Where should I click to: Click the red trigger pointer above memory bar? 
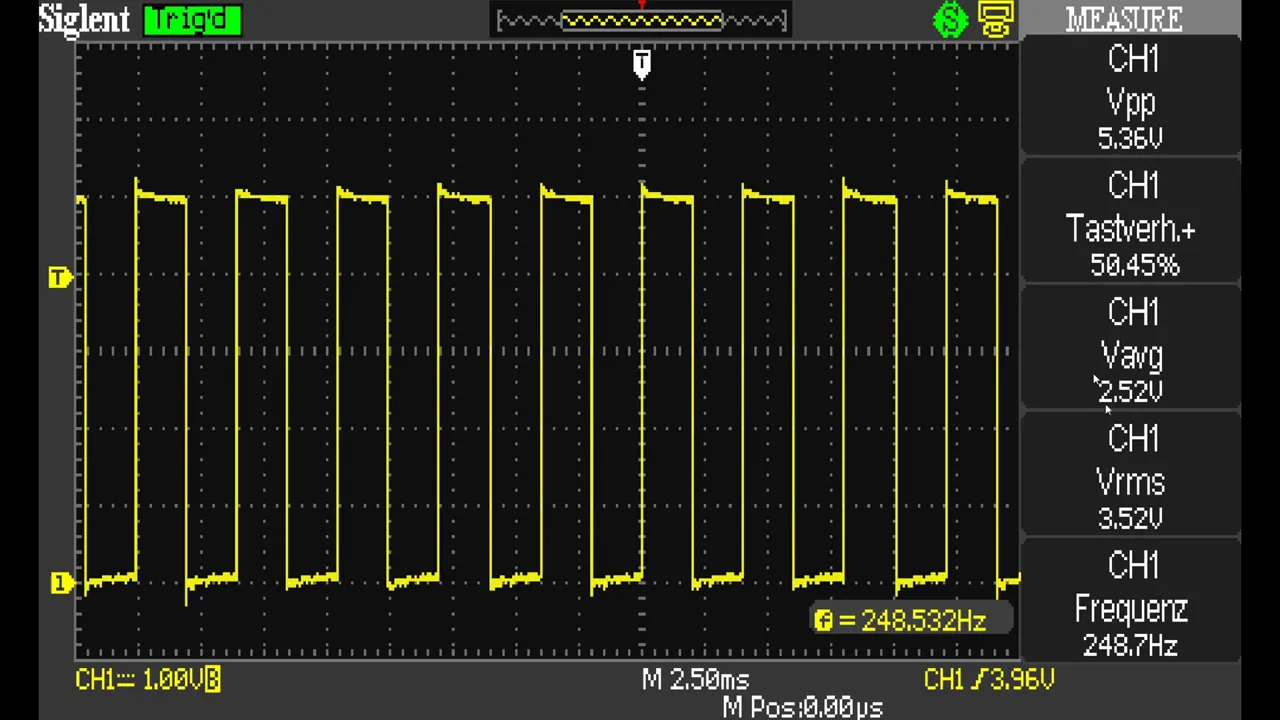tap(642, 5)
